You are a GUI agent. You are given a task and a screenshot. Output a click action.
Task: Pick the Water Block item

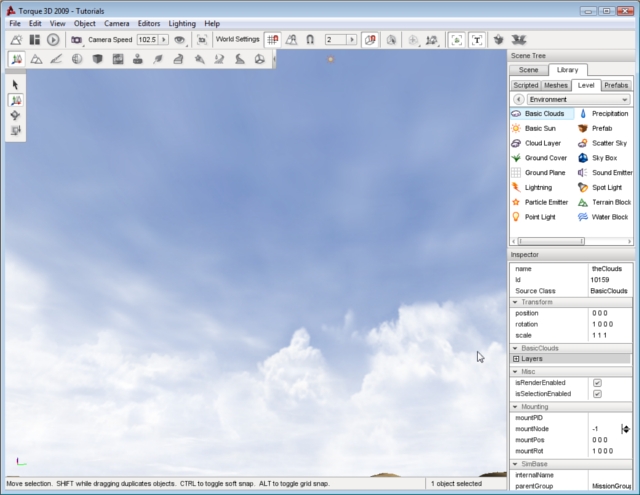609,217
